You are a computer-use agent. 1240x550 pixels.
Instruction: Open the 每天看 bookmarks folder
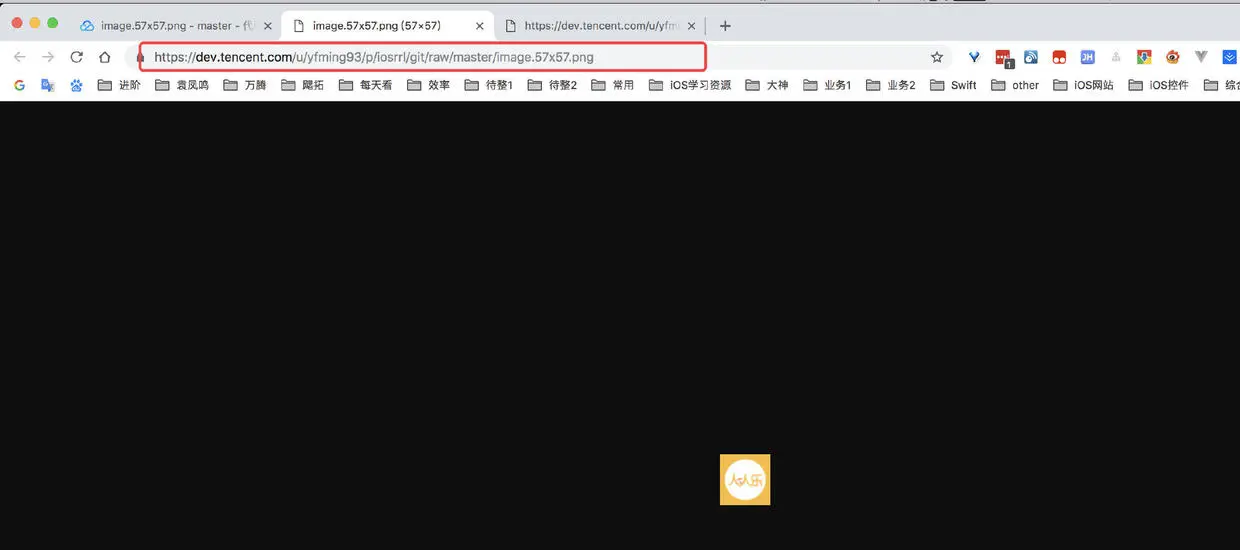click(366, 85)
